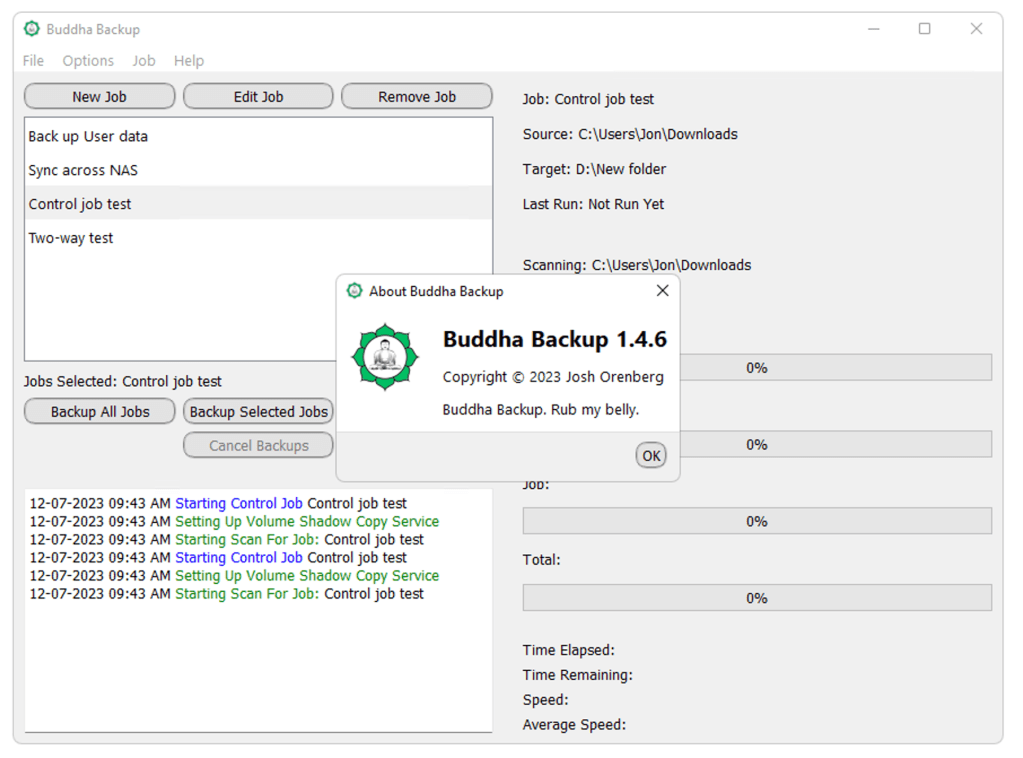
Task: Click the Remove Job button
Action: pyautogui.click(x=417, y=97)
